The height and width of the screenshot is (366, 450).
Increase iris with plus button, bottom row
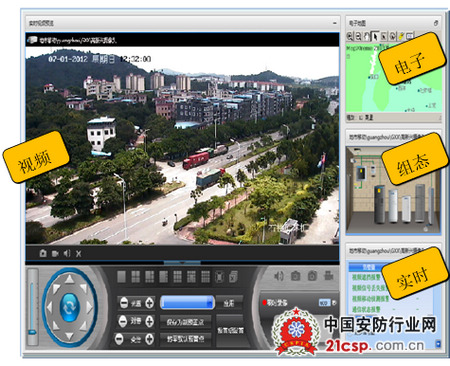point(150,339)
